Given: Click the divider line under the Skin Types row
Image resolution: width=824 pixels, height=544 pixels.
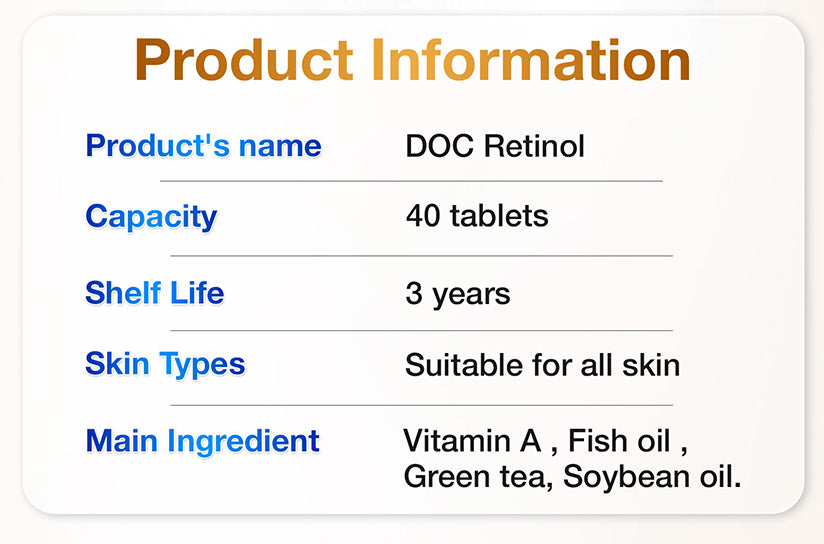Looking at the screenshot, I should pyautogui.click(x=421, y=405).
